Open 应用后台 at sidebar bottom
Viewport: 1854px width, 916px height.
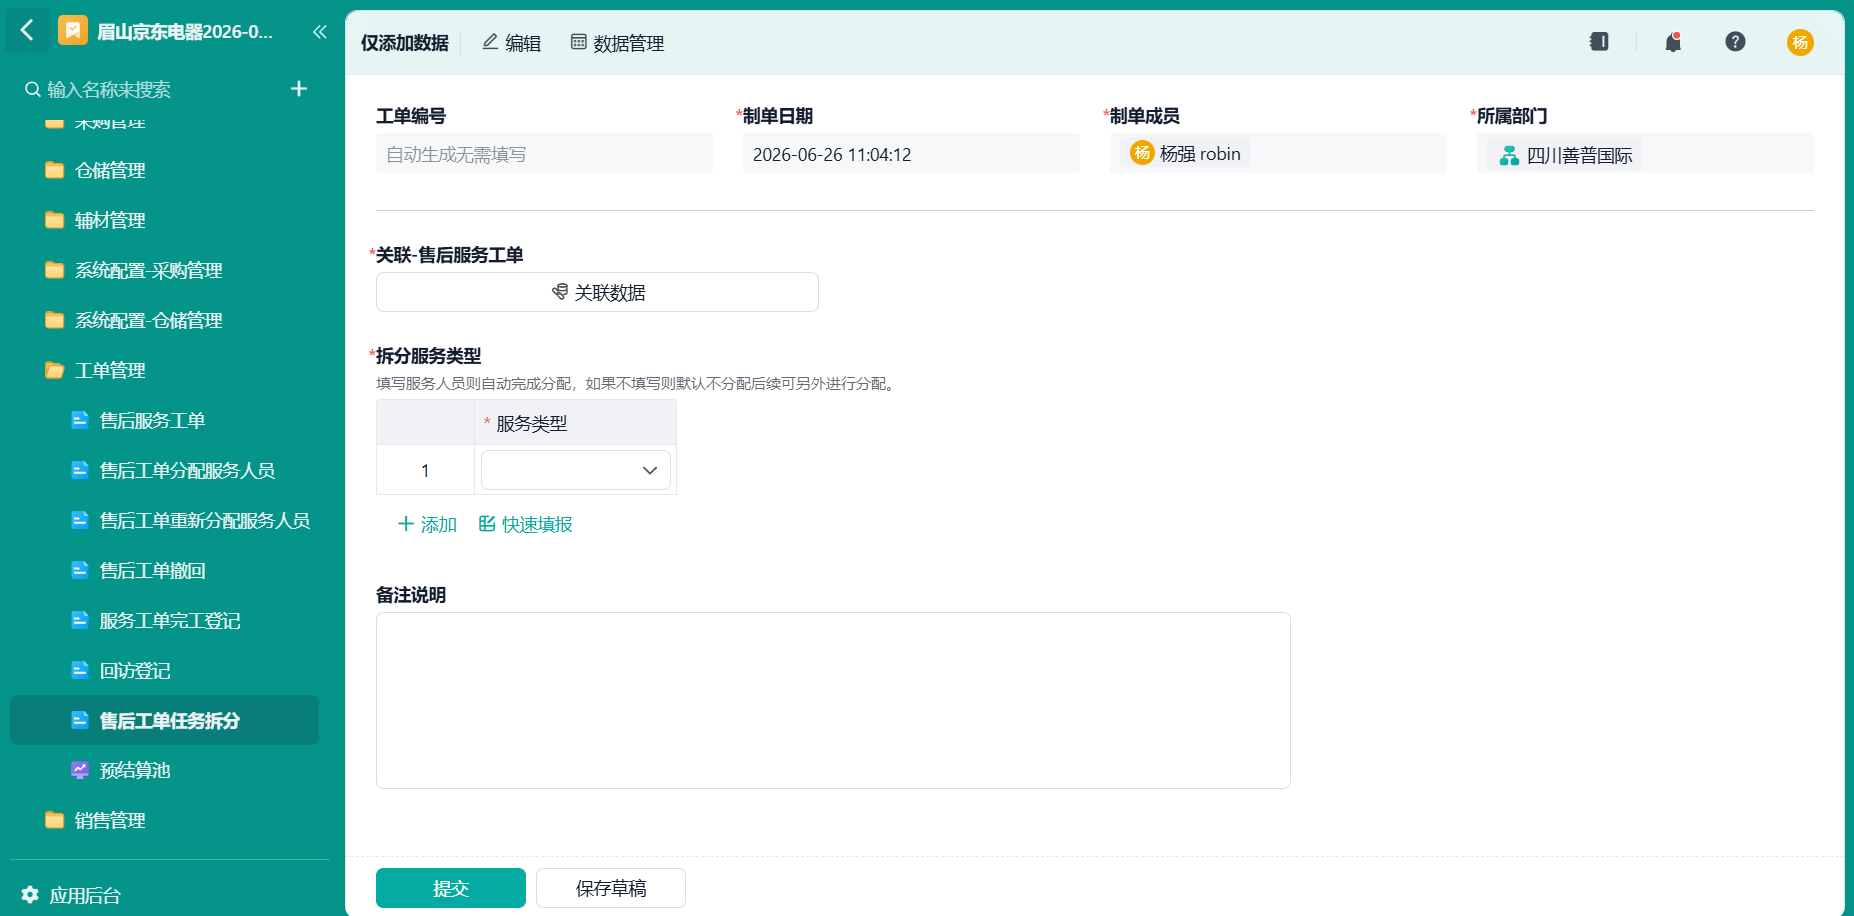pos(71,895)
